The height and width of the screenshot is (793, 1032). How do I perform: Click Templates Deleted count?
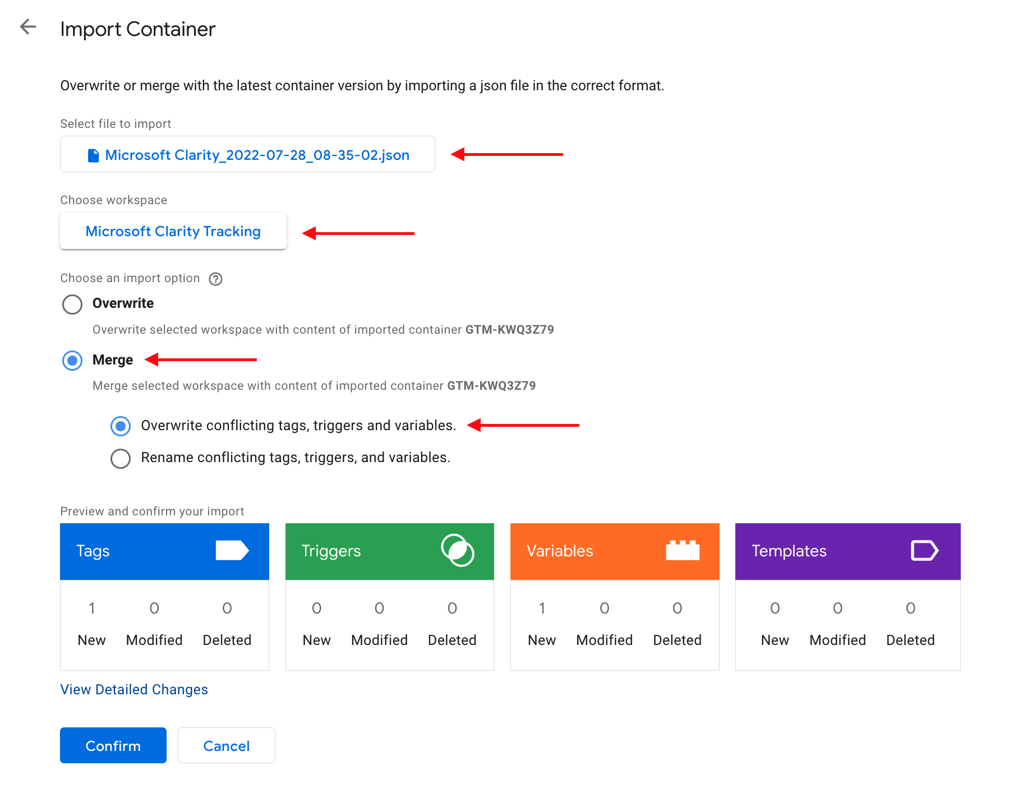[910, 608]
